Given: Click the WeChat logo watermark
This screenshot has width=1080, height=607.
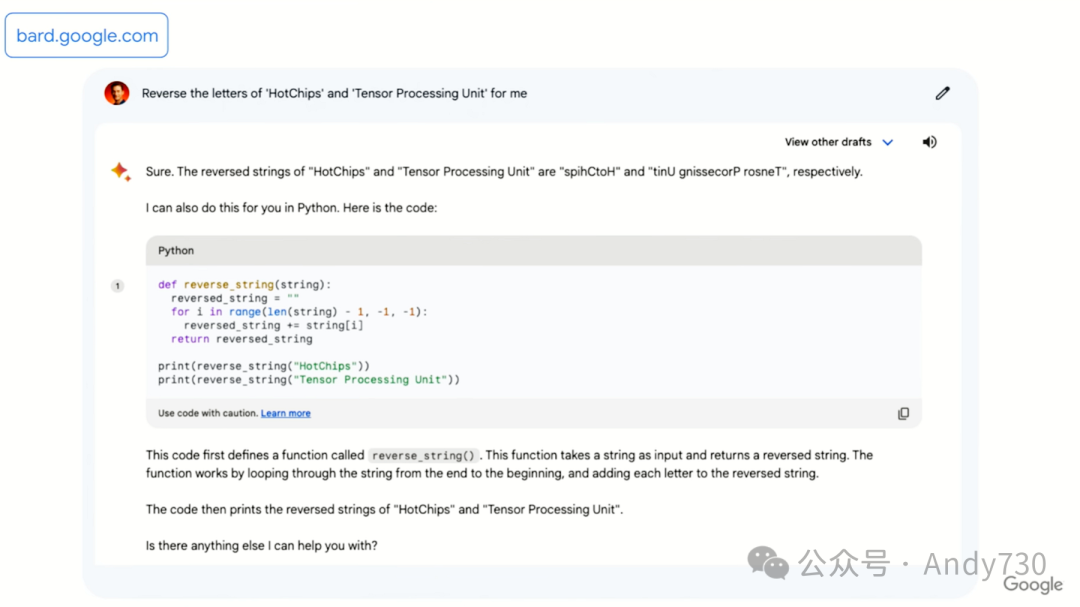Looking at the screenshot, I should point(768,563).
